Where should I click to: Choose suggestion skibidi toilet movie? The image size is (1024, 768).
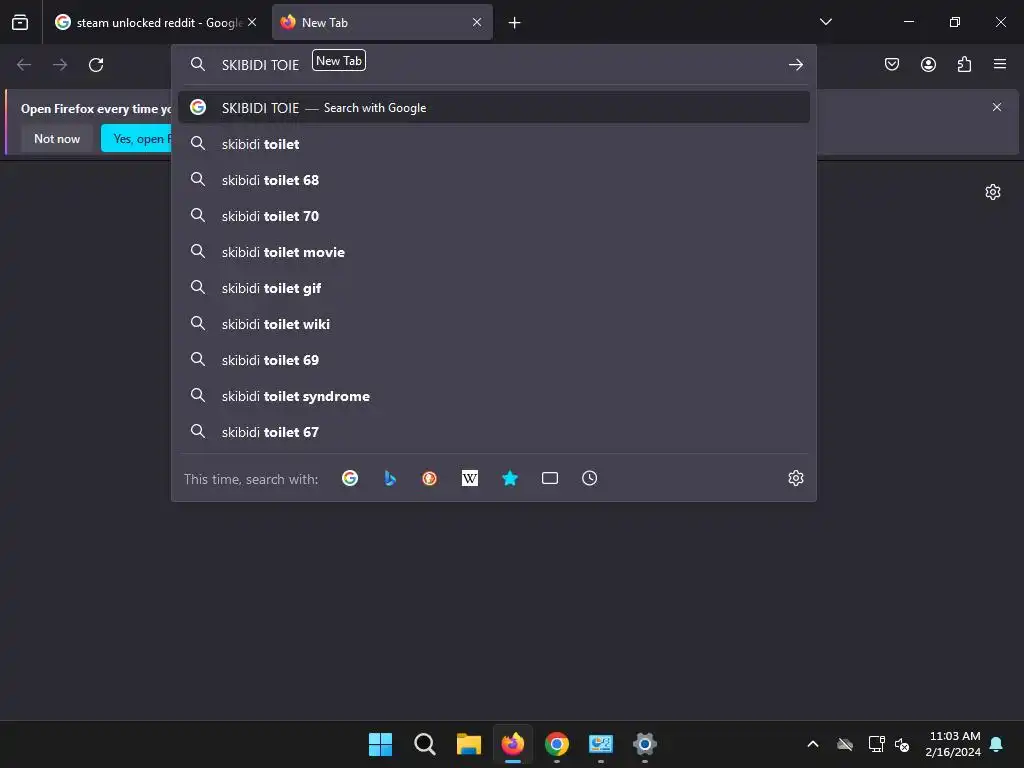(494, 252)
